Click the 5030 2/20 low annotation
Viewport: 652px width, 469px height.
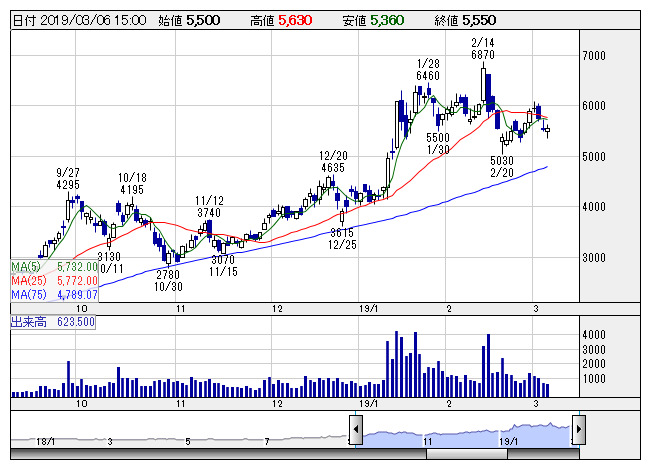pos(502,166)
